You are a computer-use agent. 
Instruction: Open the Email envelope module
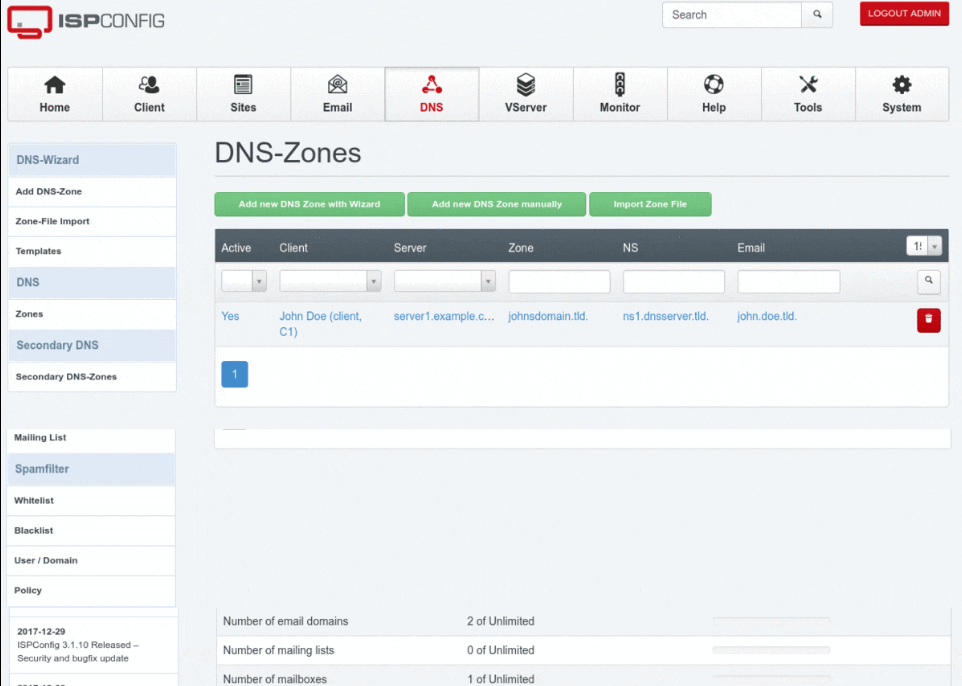[x=337, y=86]
